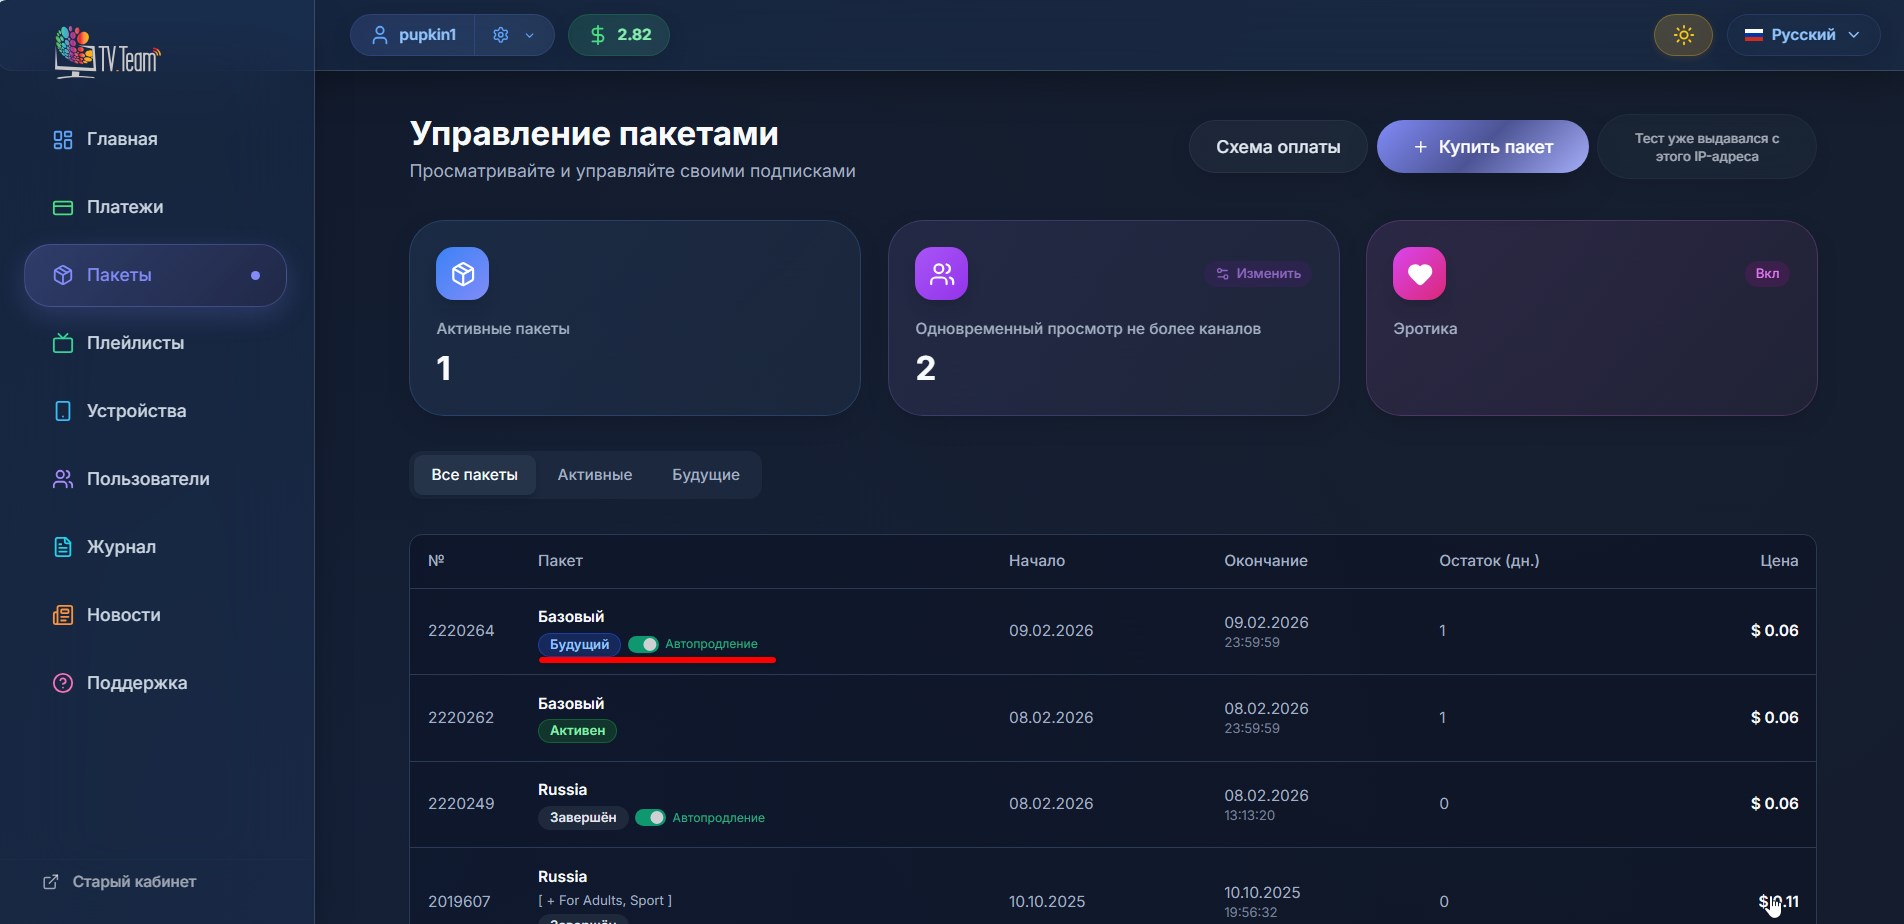Open the Схема оплаты button

pyautogui.click(x=1277, y=147)
